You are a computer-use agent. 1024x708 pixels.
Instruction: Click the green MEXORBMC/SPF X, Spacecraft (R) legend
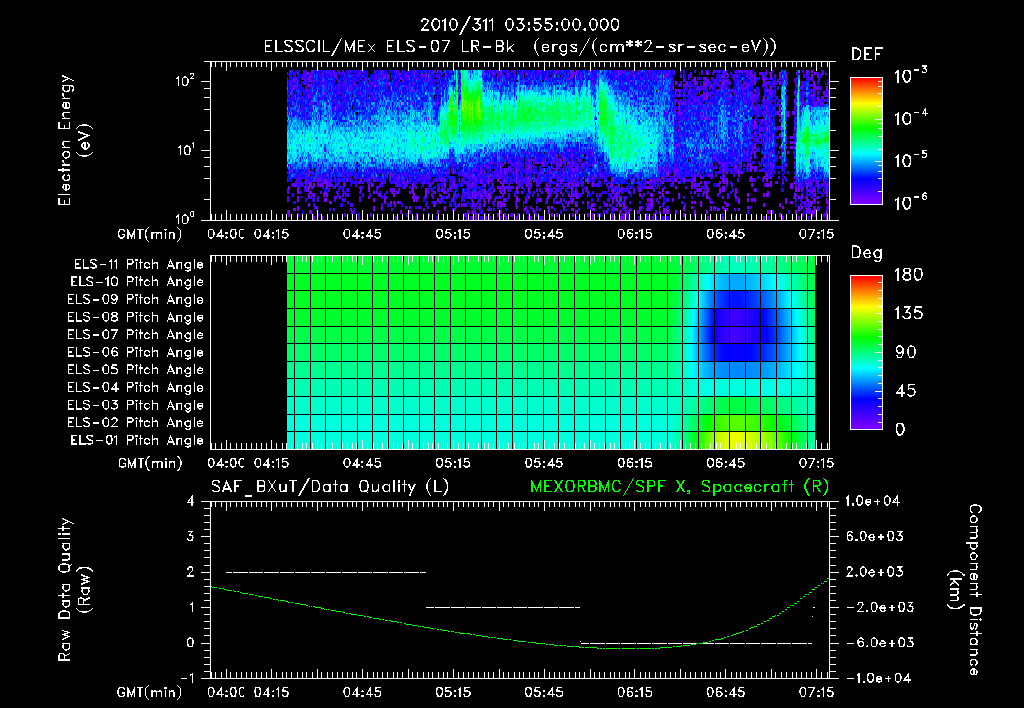[679, 487]
